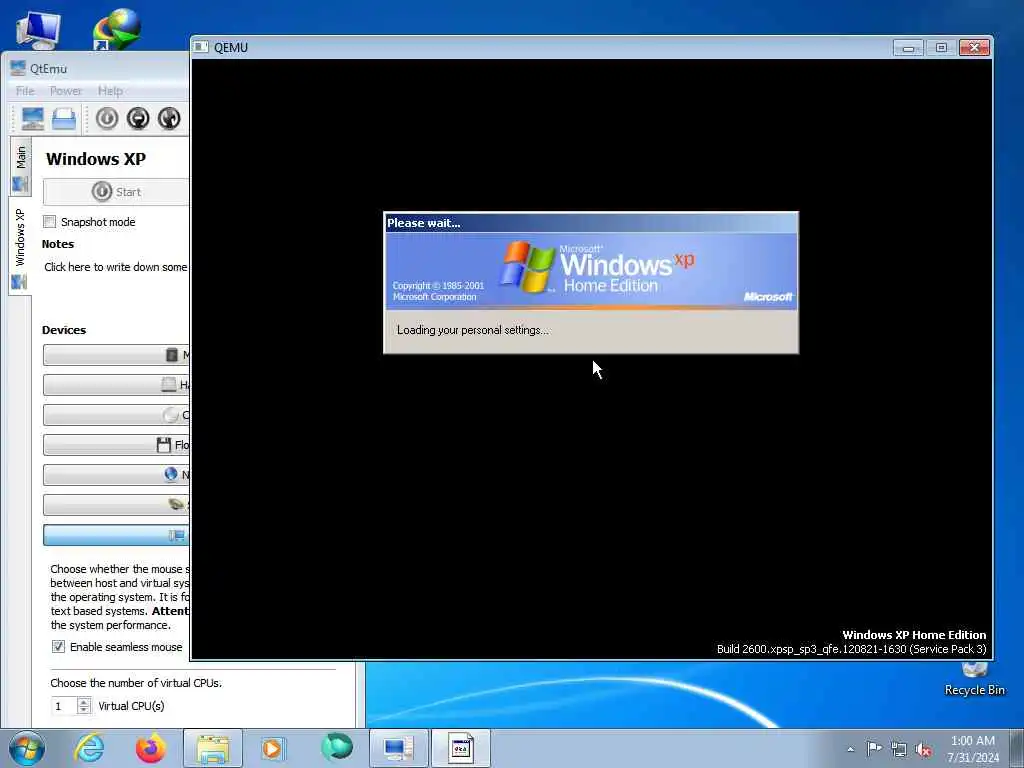Image resolution: width=1024 pixels, height=768 pixels.
Task: Click the Start button for the Windows XP machine
Action: (x=116, y=192)
